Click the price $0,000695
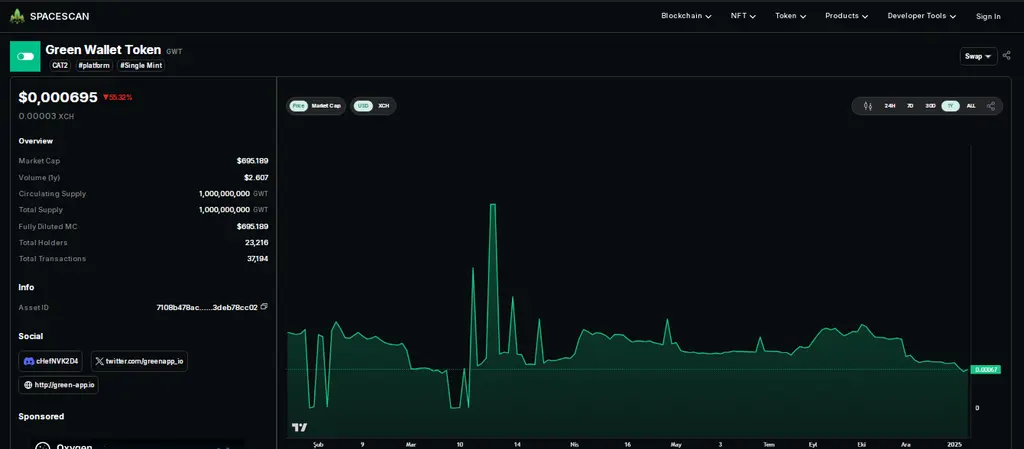Viewport: 1024px width, 449px height. pyautogui.click(x=58, y=98)
